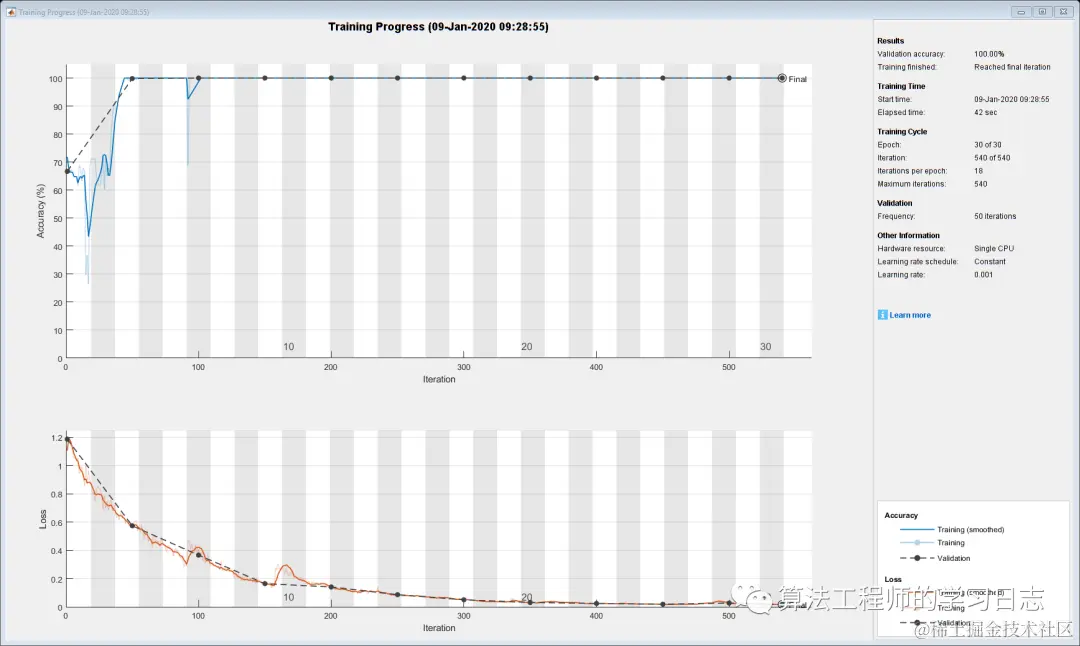Click the Training Time section heading

pyautogui.click(x=901, y=86)
